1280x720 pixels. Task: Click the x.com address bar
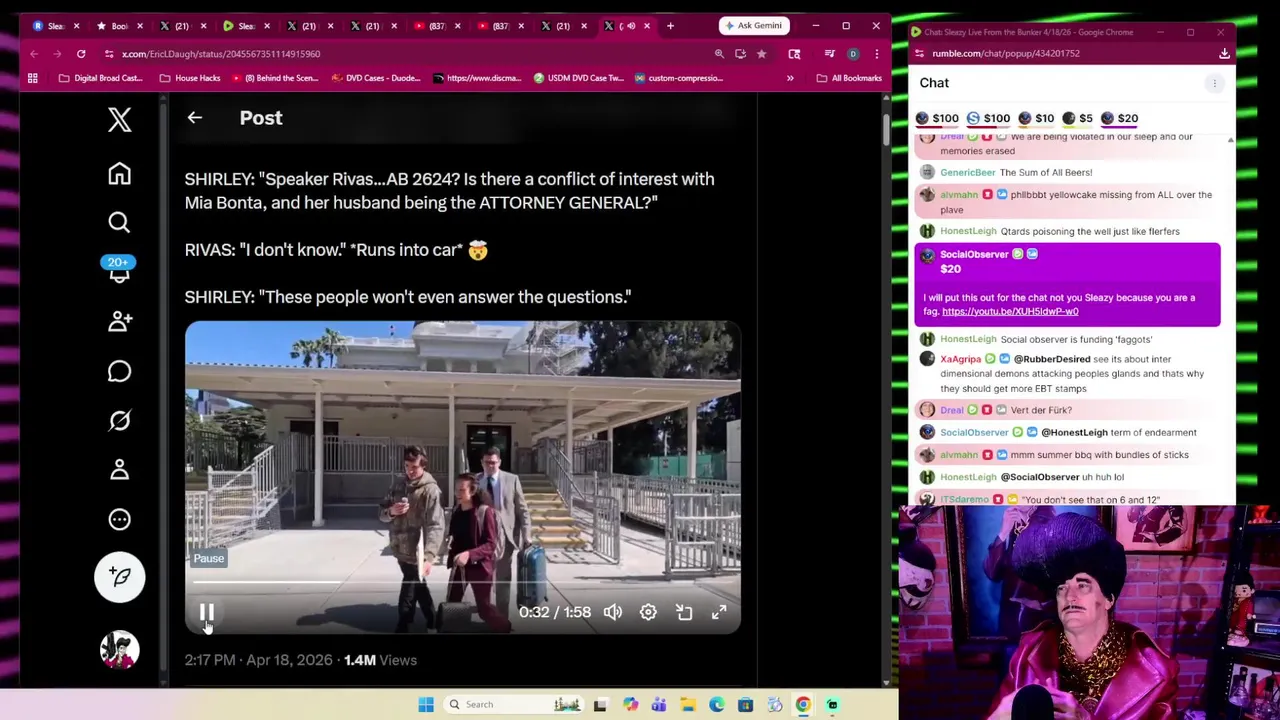coord(400,54)
